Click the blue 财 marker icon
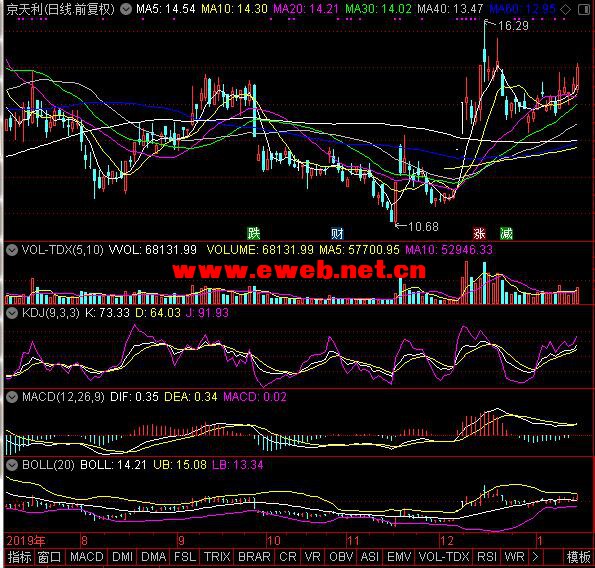The height and width of the screenshot is (568, 595). (337, 233)
